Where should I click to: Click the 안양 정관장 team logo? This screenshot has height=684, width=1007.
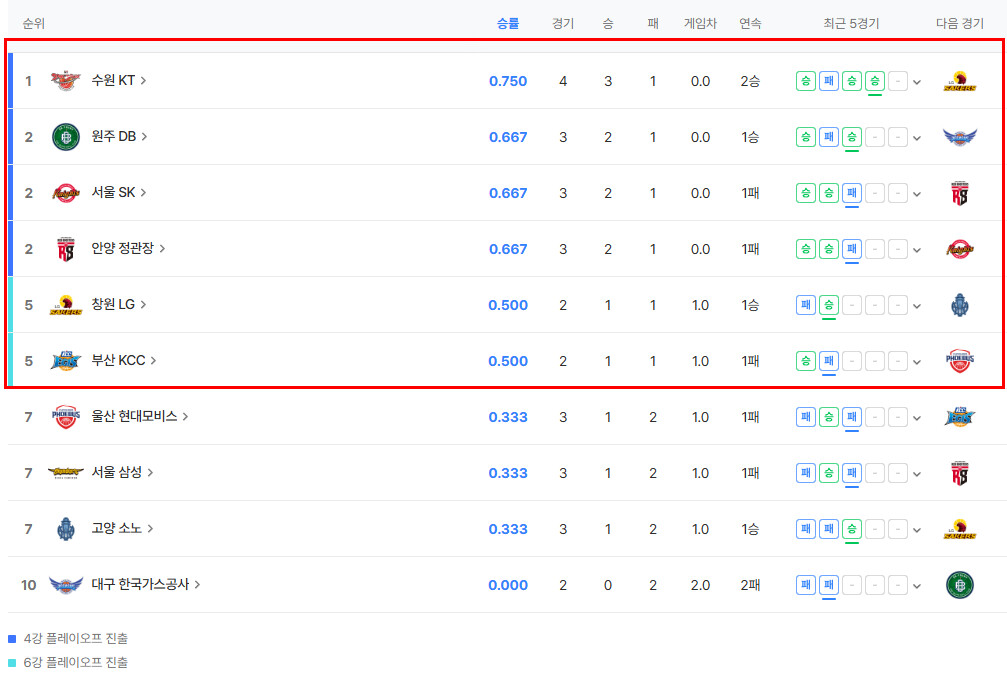coord(66,249)
